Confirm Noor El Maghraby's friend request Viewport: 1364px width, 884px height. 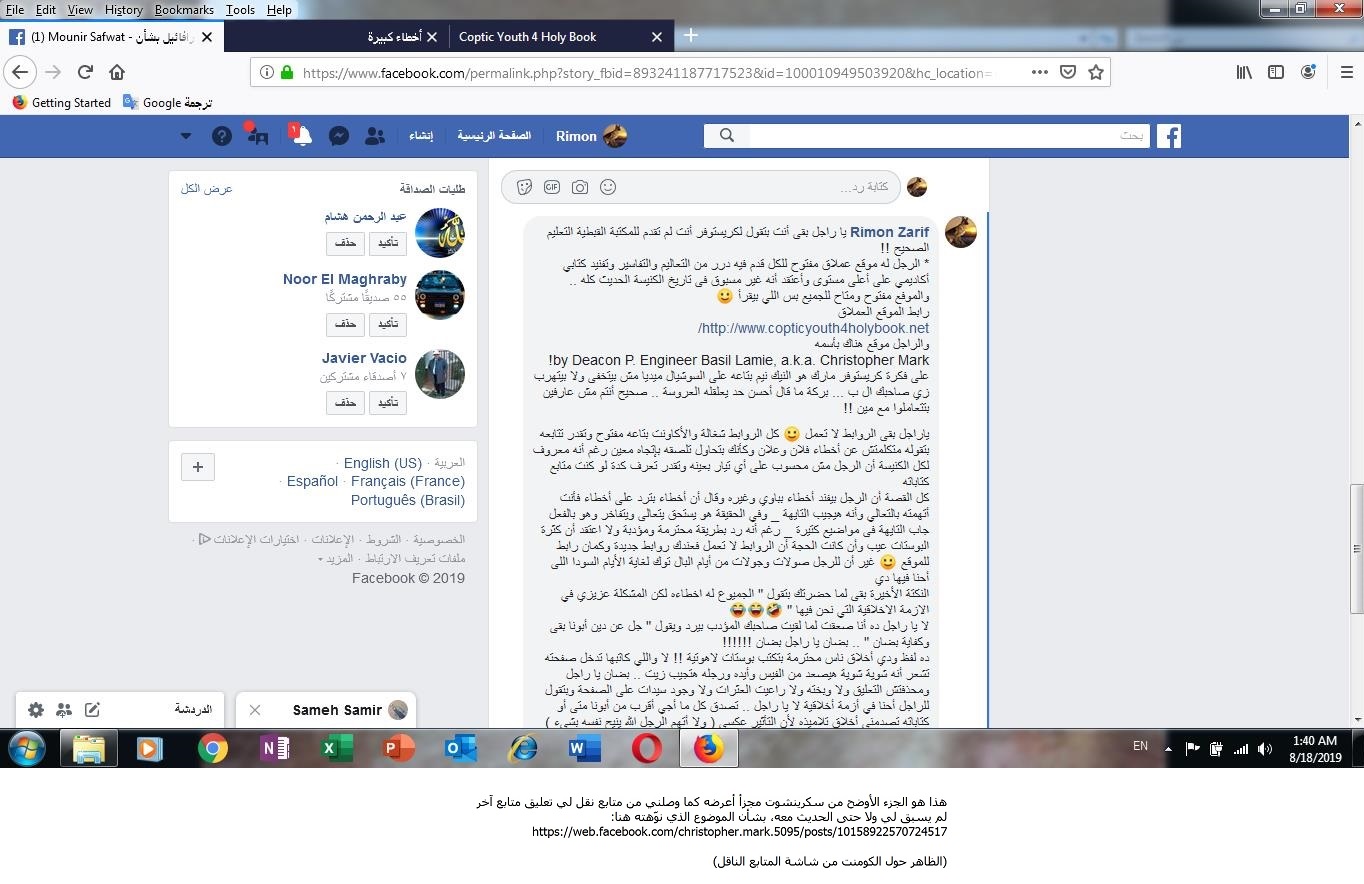(x=387, y=325)
